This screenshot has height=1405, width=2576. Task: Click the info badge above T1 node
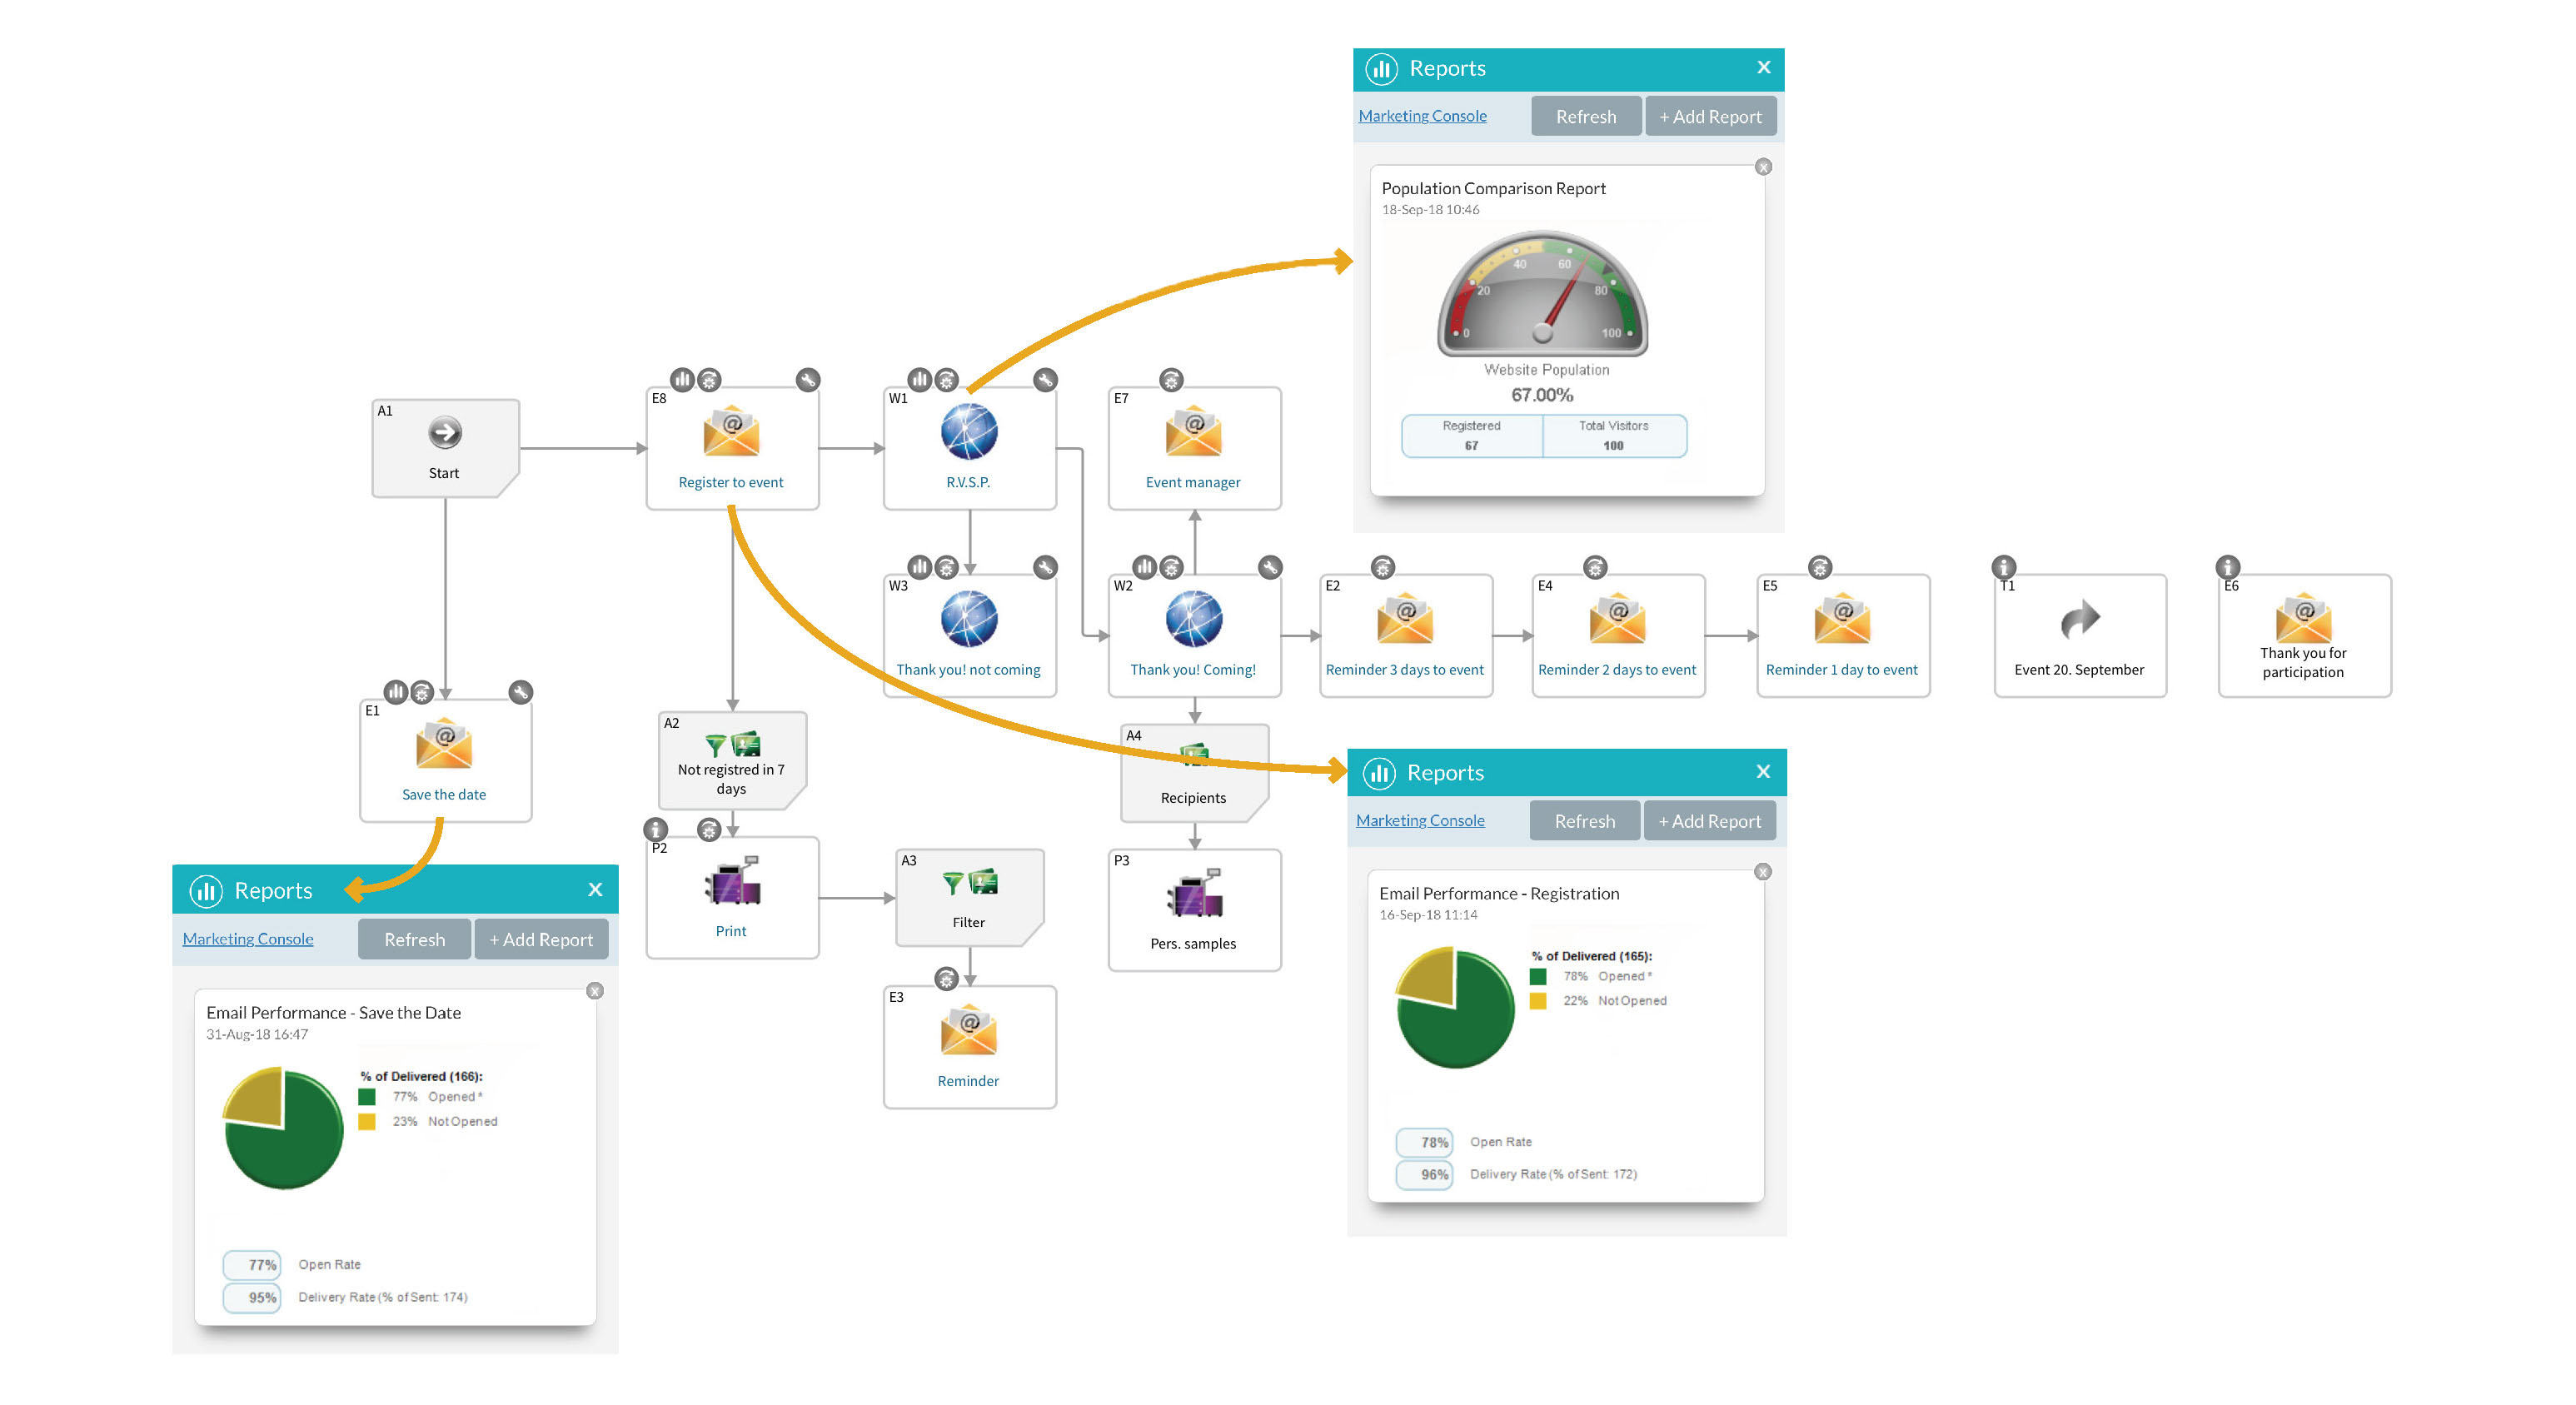2003,567
